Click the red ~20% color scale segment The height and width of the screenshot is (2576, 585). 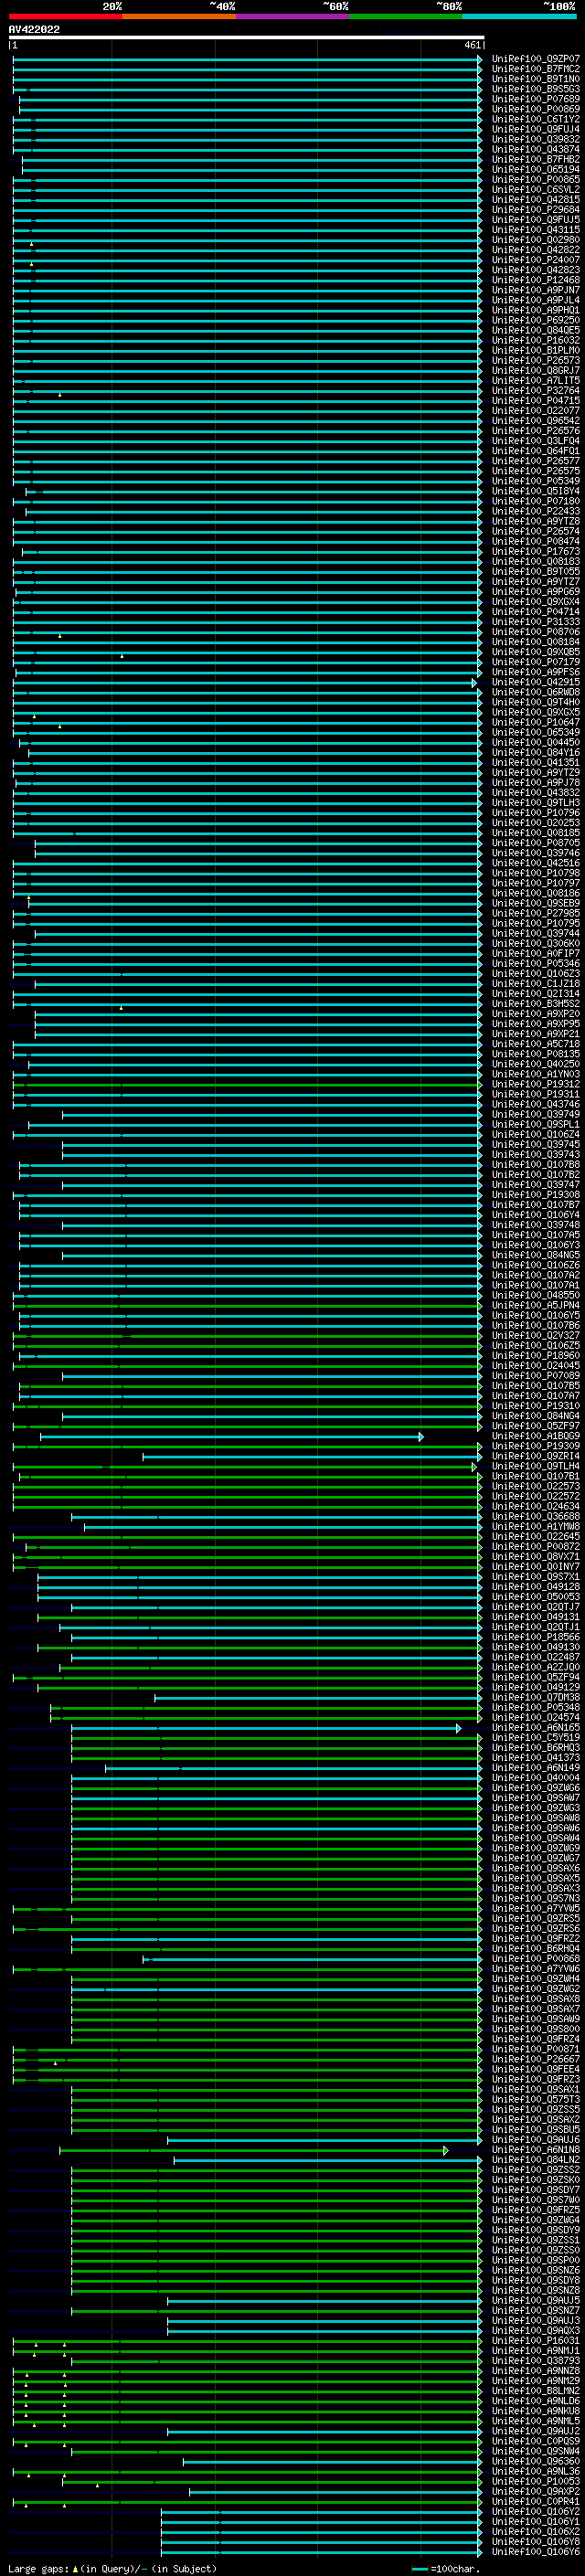[65, 16]
